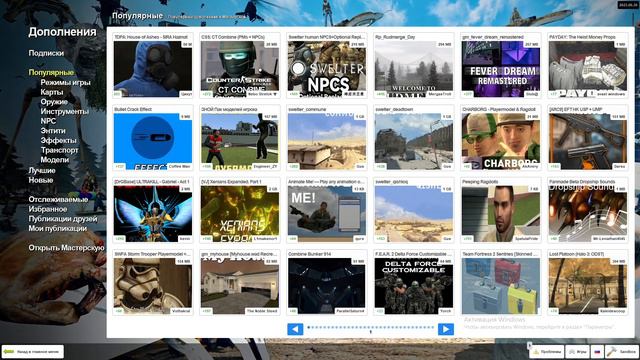The height and width of the screenshot is (360, 640).
Task: Open the Combine Bunker 914 addon
Action: pos(327,283)
